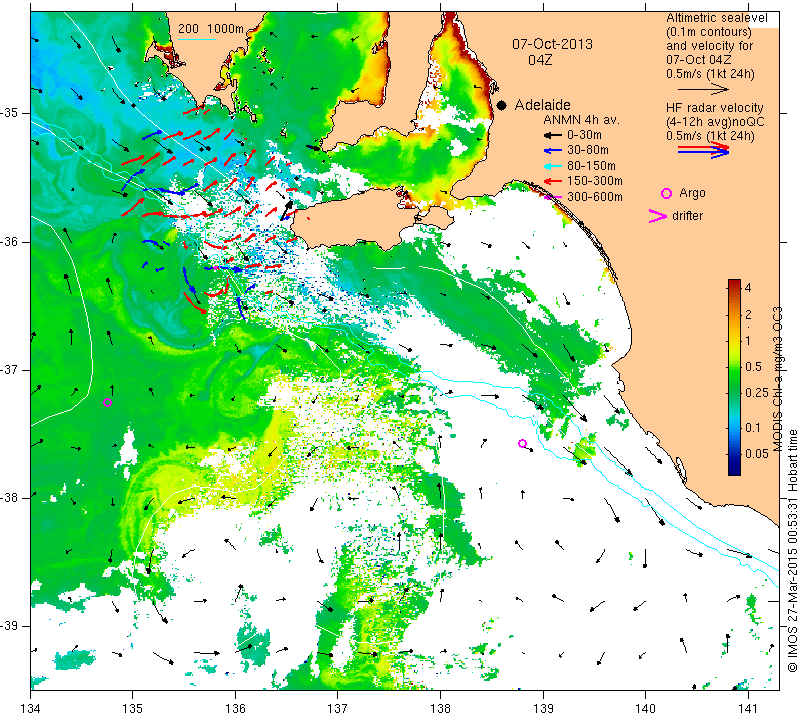Viewport: 800px width, 720px height.
Task: Click the black 0-30m arrow in ANMN legend
Action: pos(553,136)
